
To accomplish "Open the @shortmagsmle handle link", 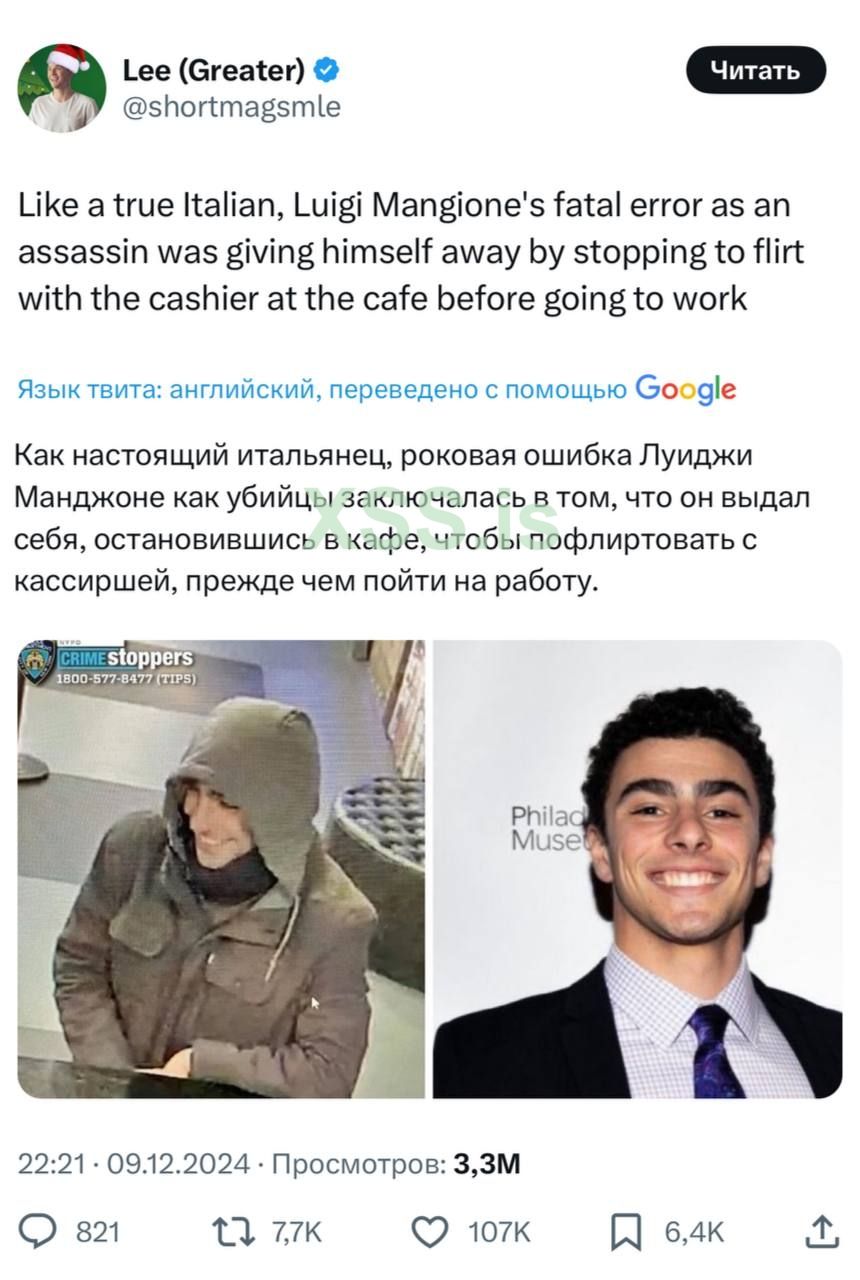I will [231, 107].
